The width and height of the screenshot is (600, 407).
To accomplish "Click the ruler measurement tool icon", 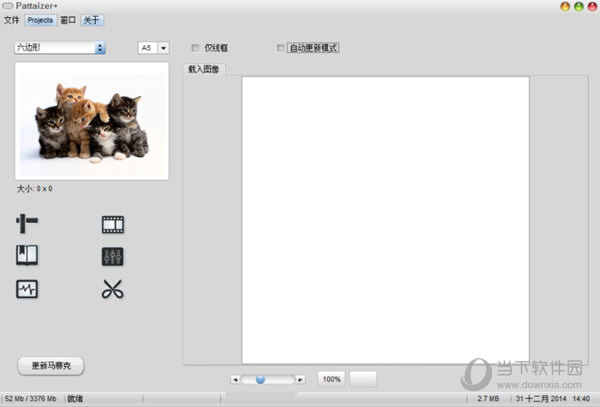I will pyautogui.click(x=27, y=223).
